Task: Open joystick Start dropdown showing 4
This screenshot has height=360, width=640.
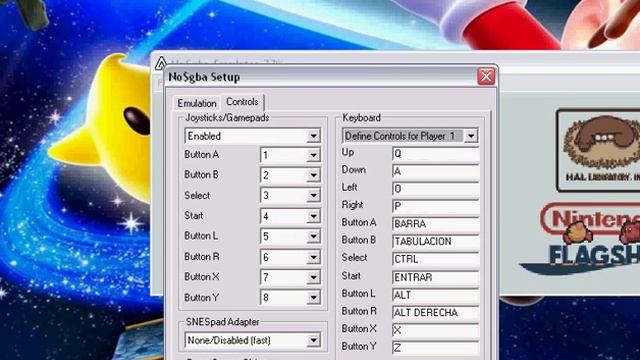Action: 290,216
